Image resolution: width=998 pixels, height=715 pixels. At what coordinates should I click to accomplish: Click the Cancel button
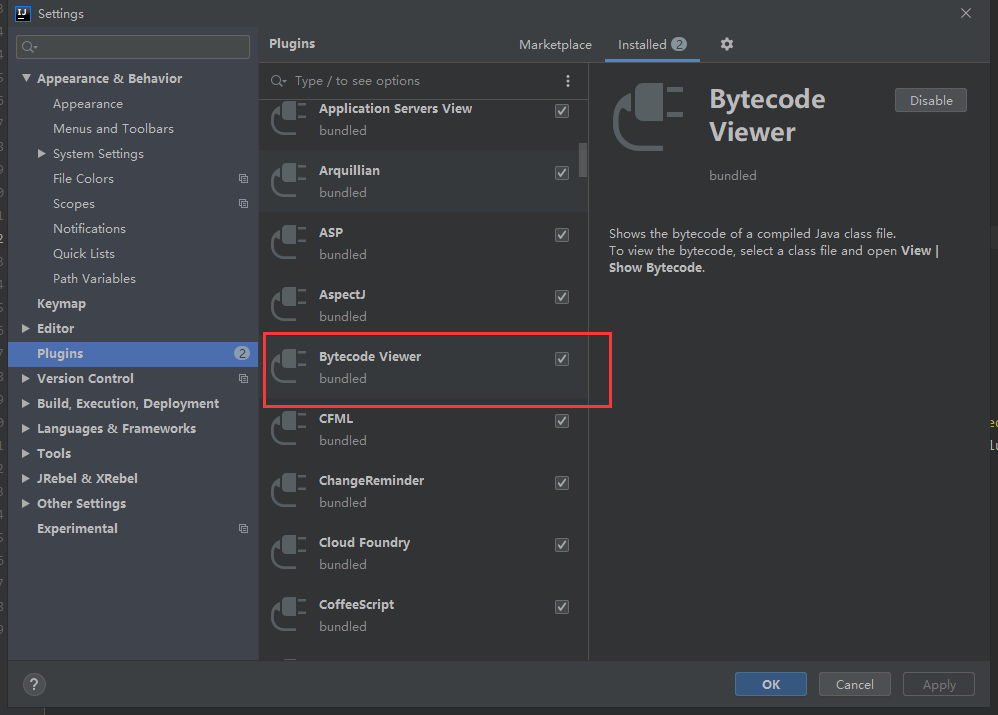pos(854,684)
